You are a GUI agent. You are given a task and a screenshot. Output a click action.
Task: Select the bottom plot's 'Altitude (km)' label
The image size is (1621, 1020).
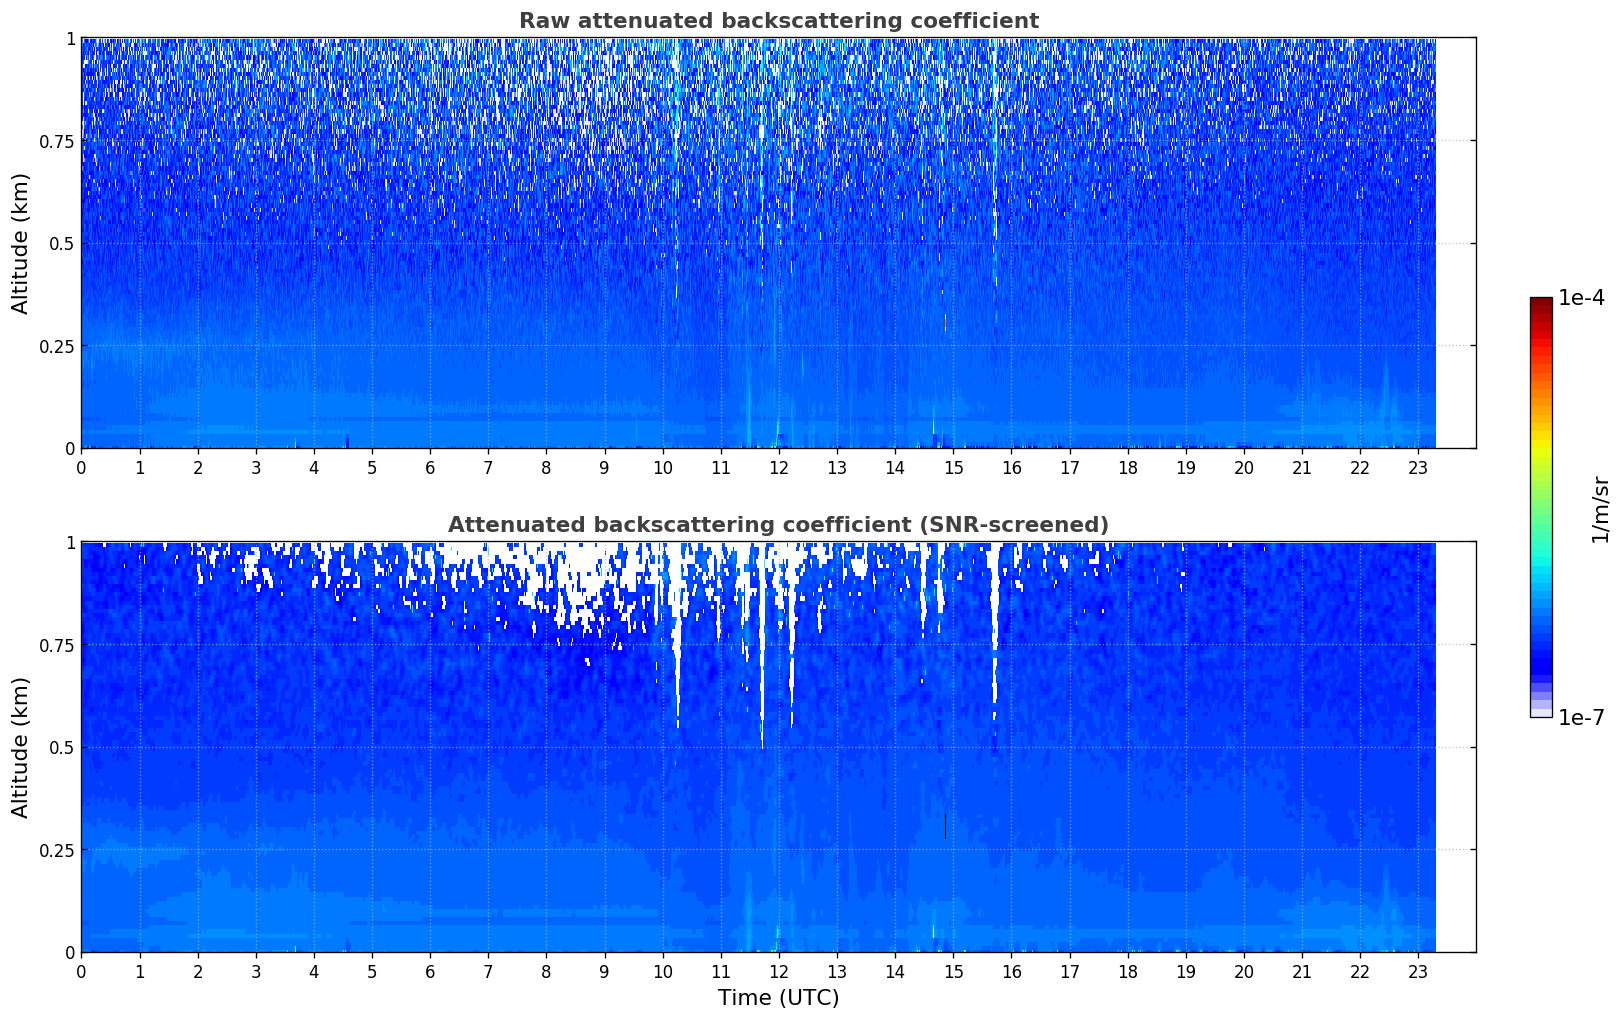pos(21,747)
